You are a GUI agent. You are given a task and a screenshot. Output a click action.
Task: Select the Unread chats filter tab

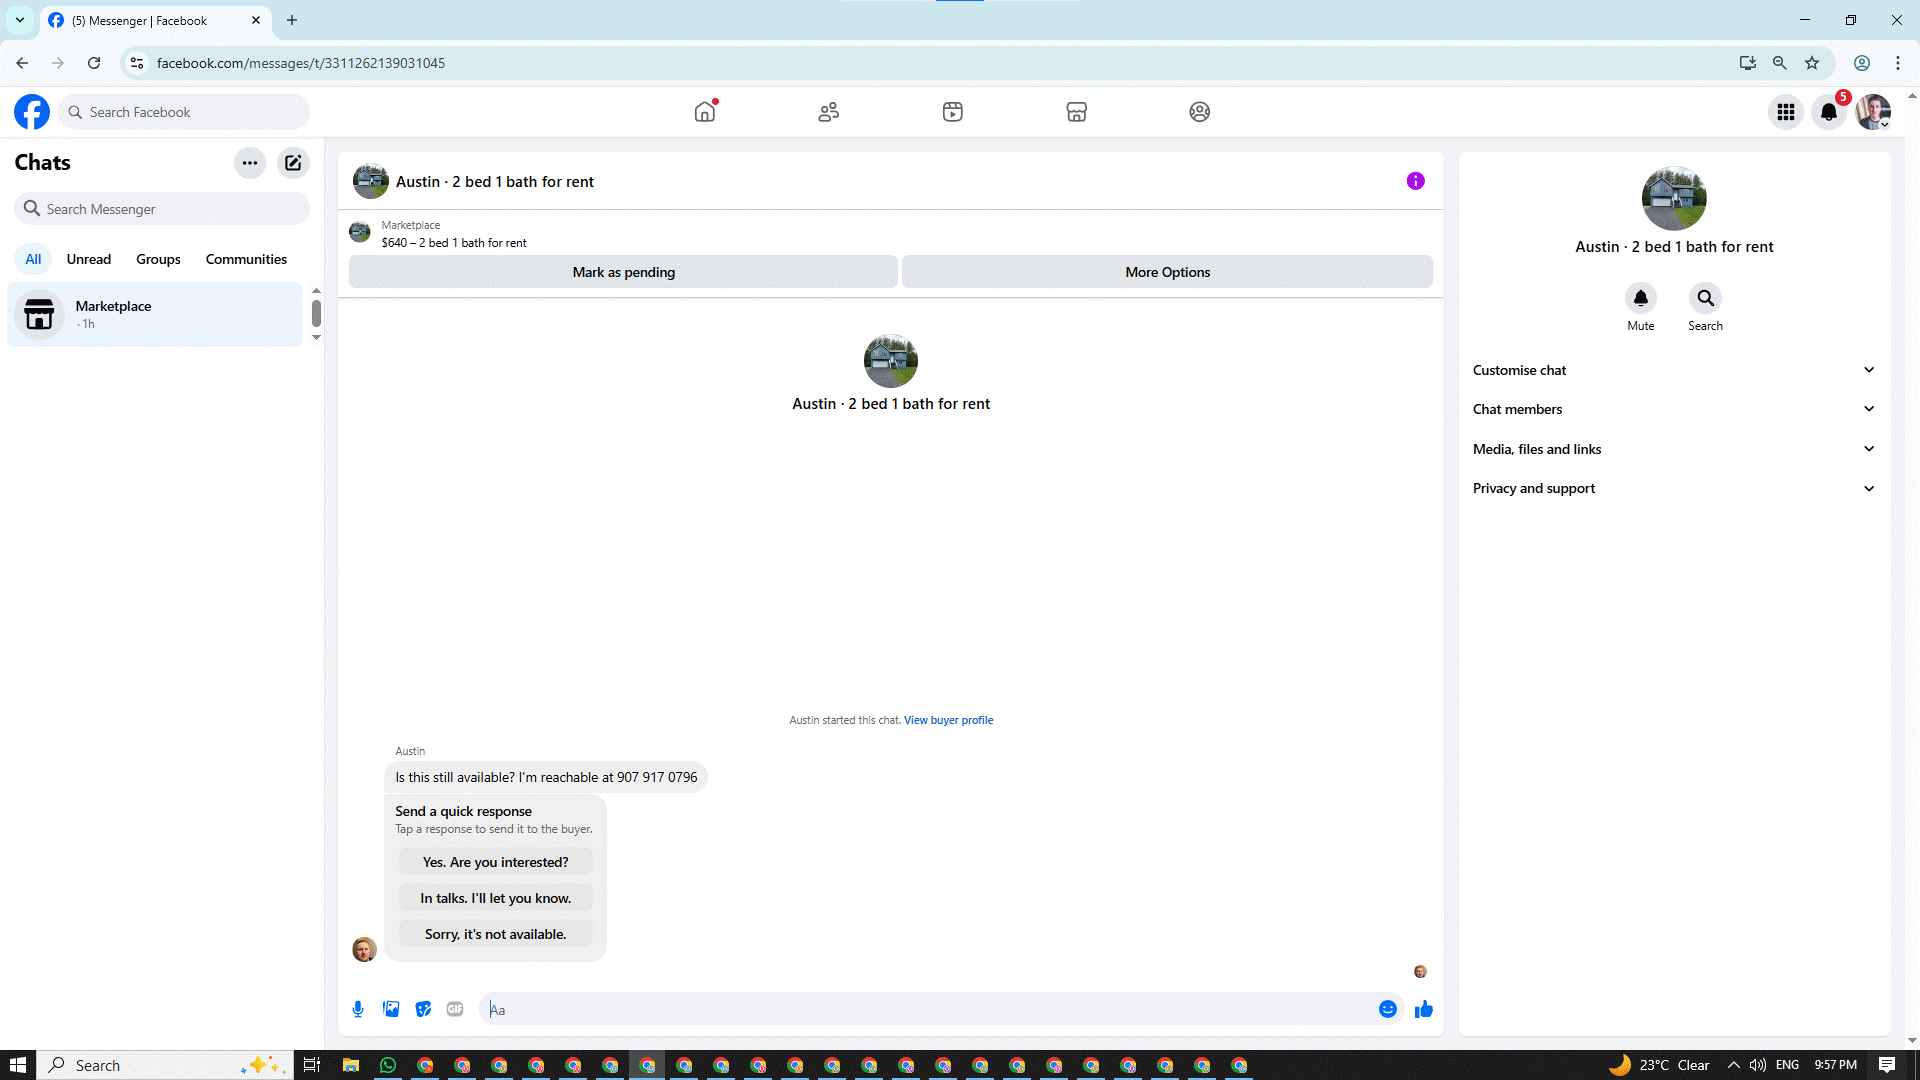pos(89,259)
